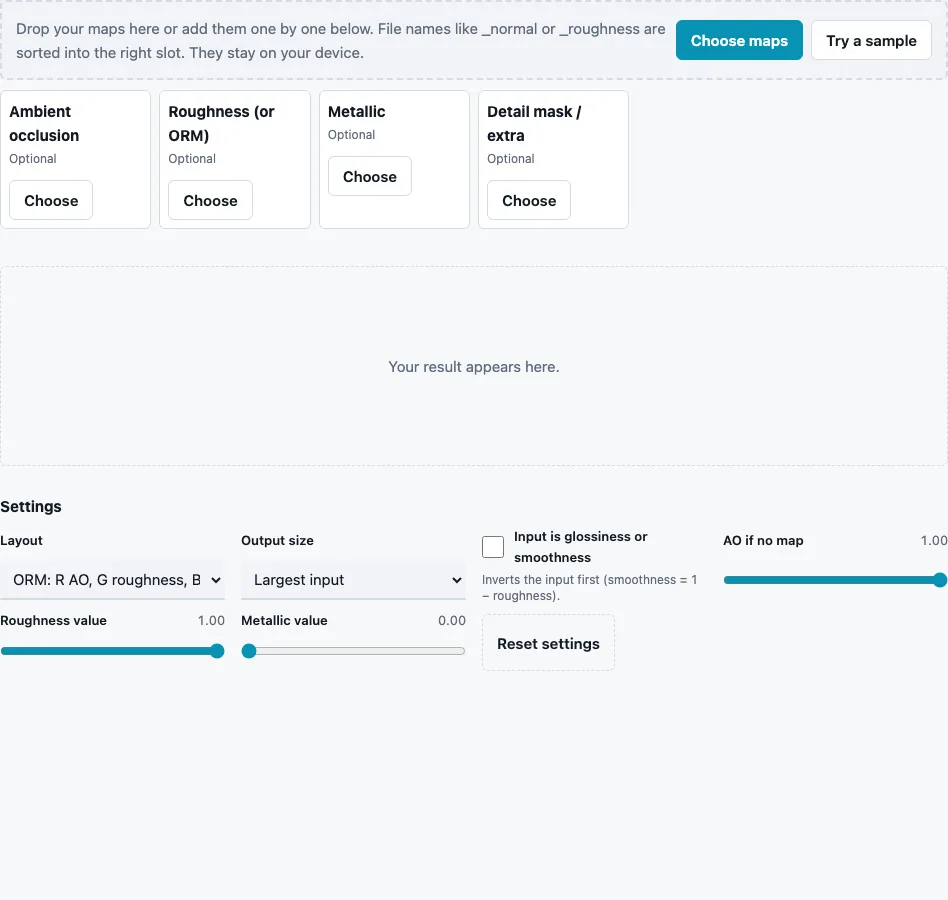
Task: Enable Input is glossiness or smoothness checkbox
Action: point(493,546)
